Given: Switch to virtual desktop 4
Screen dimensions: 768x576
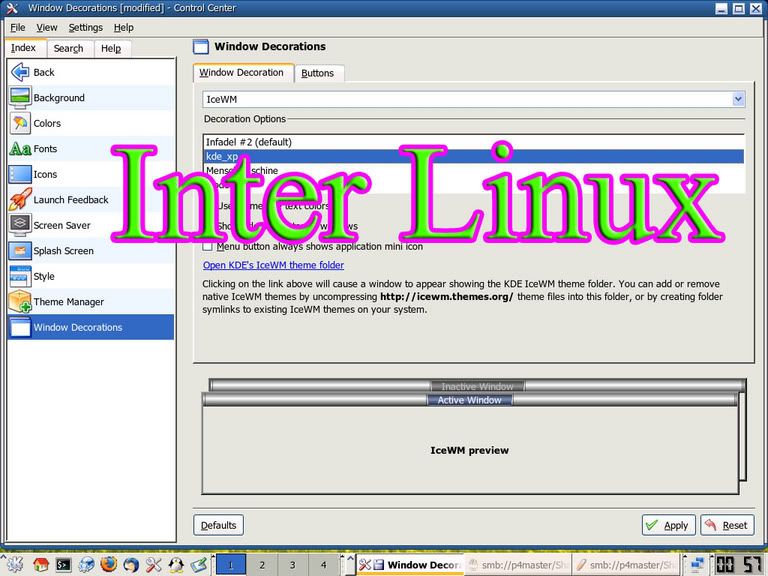Looking at the screenshot, I should tap(323, 565).
